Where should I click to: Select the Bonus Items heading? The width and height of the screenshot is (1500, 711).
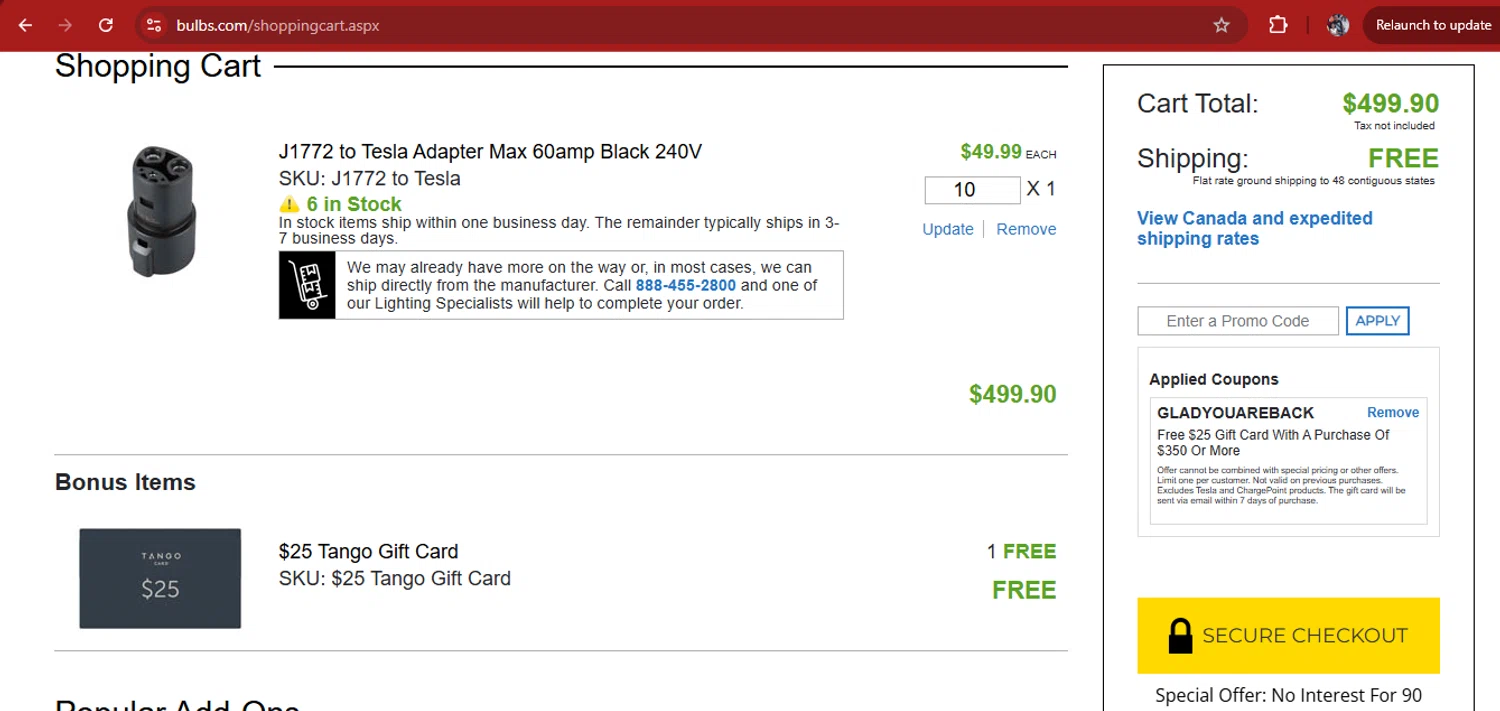coord(125,482)
